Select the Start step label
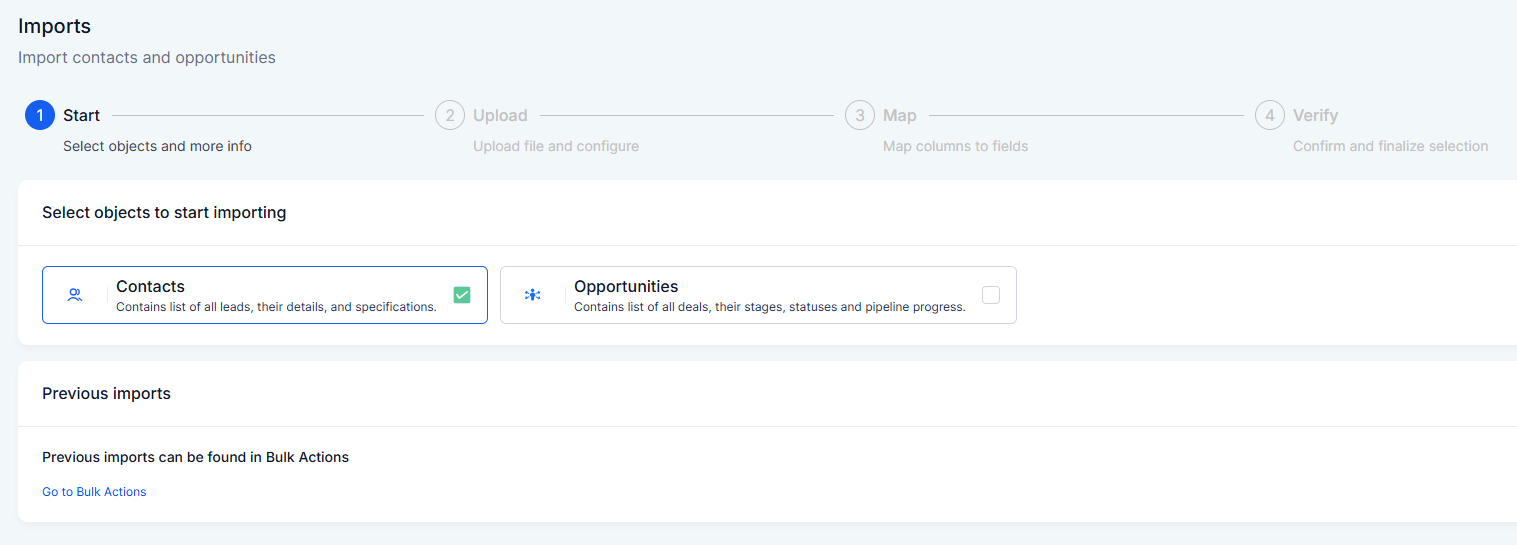1517x545 pixels. tap(81, 116)
